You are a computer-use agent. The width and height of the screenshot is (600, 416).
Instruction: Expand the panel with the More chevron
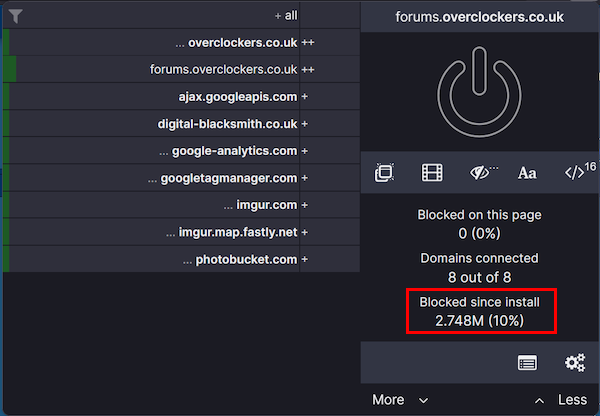399,400
